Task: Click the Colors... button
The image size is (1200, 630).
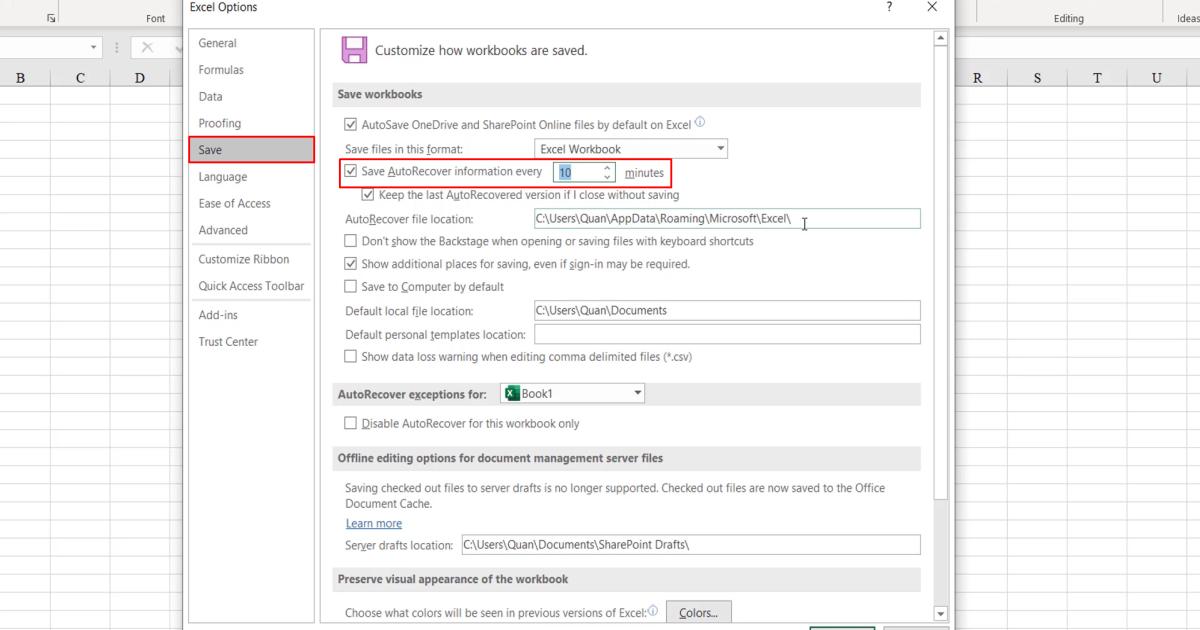Action: pyautogui.click(x=698, y=612)
